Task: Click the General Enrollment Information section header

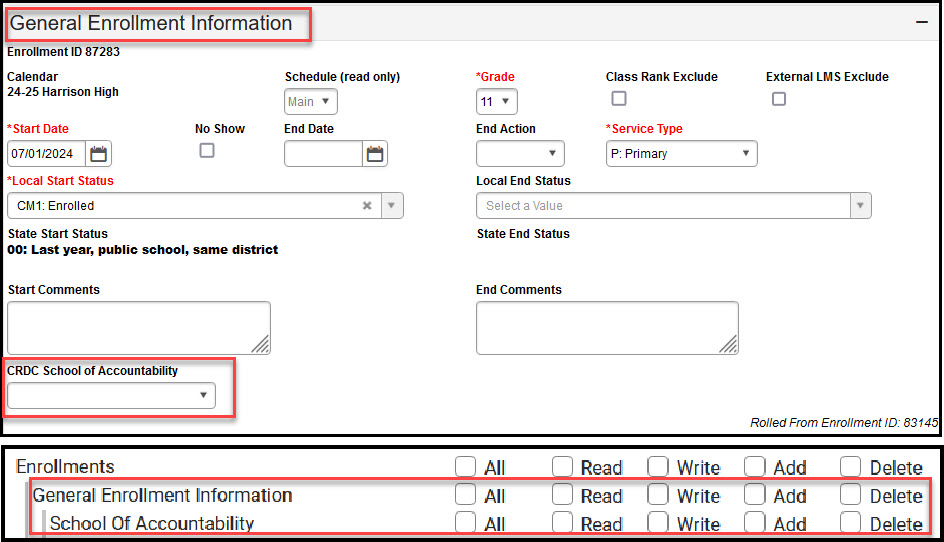Action: (x=151, y=23)
